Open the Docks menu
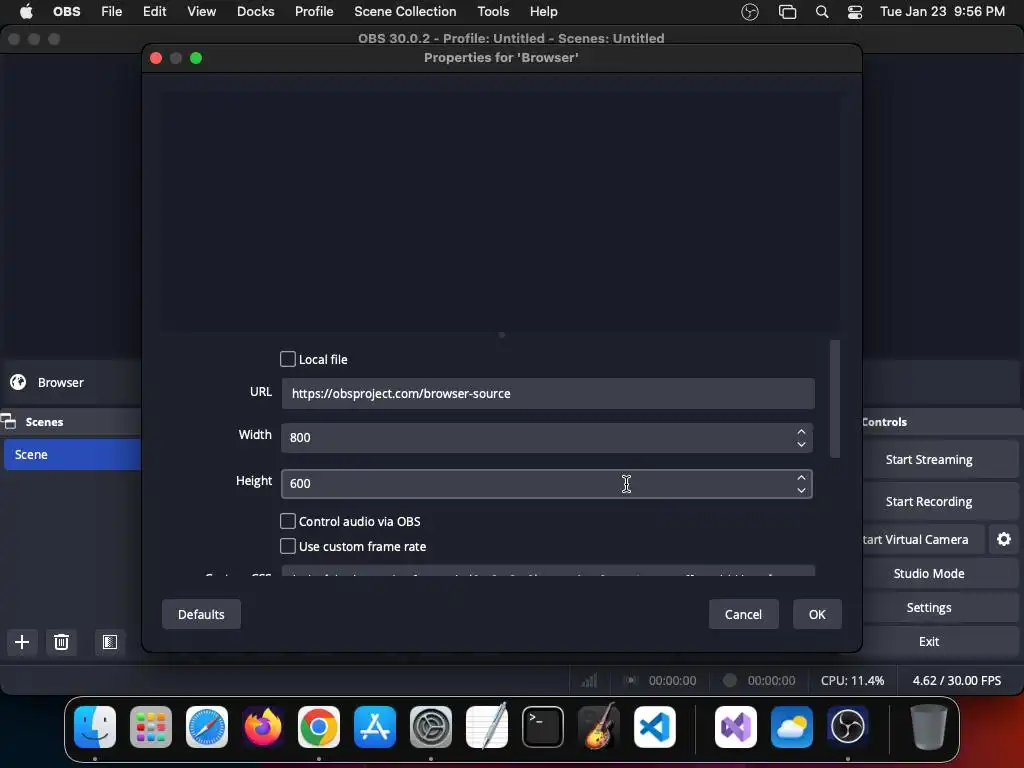This screenshot has width=1024, height=768. click(x=255, y=12)
